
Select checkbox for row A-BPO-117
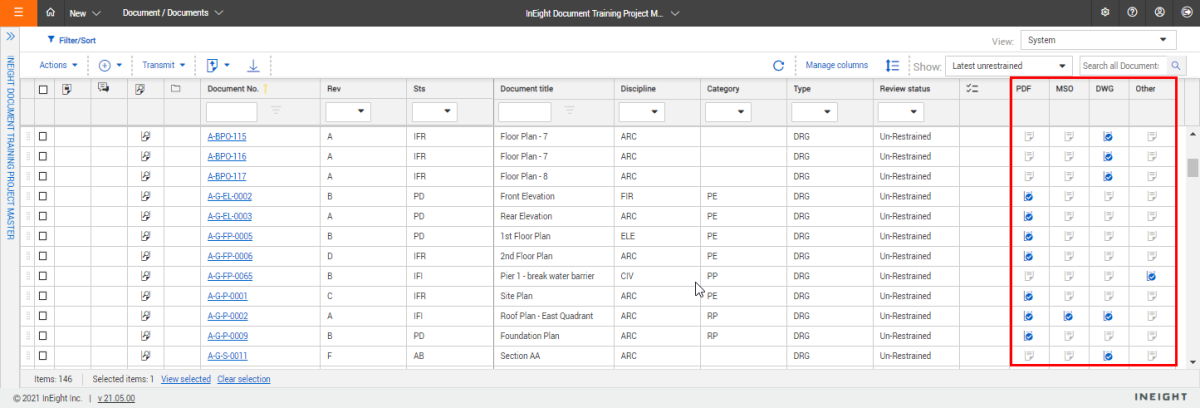43,176
